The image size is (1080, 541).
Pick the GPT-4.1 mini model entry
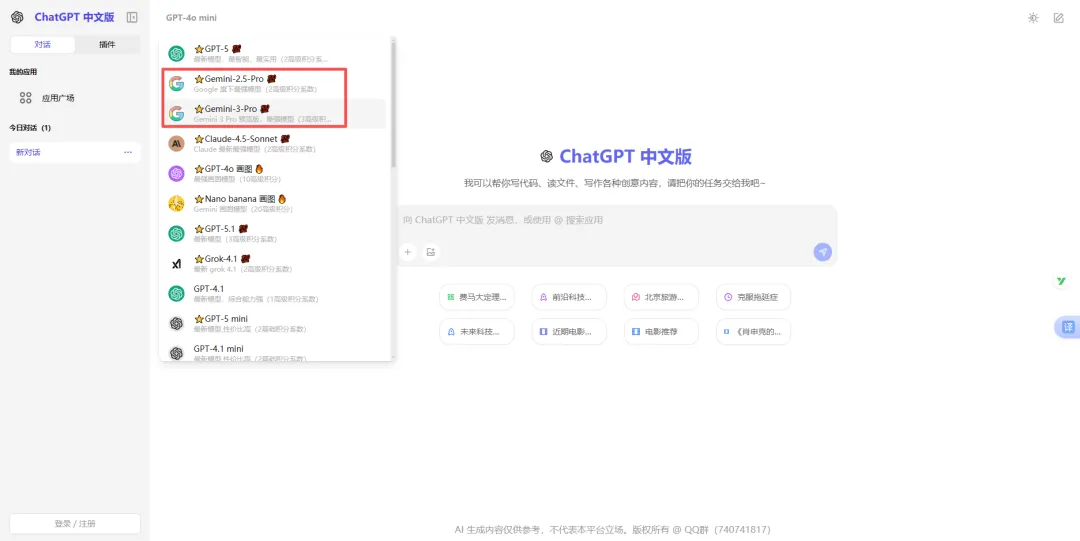(276, 352)
